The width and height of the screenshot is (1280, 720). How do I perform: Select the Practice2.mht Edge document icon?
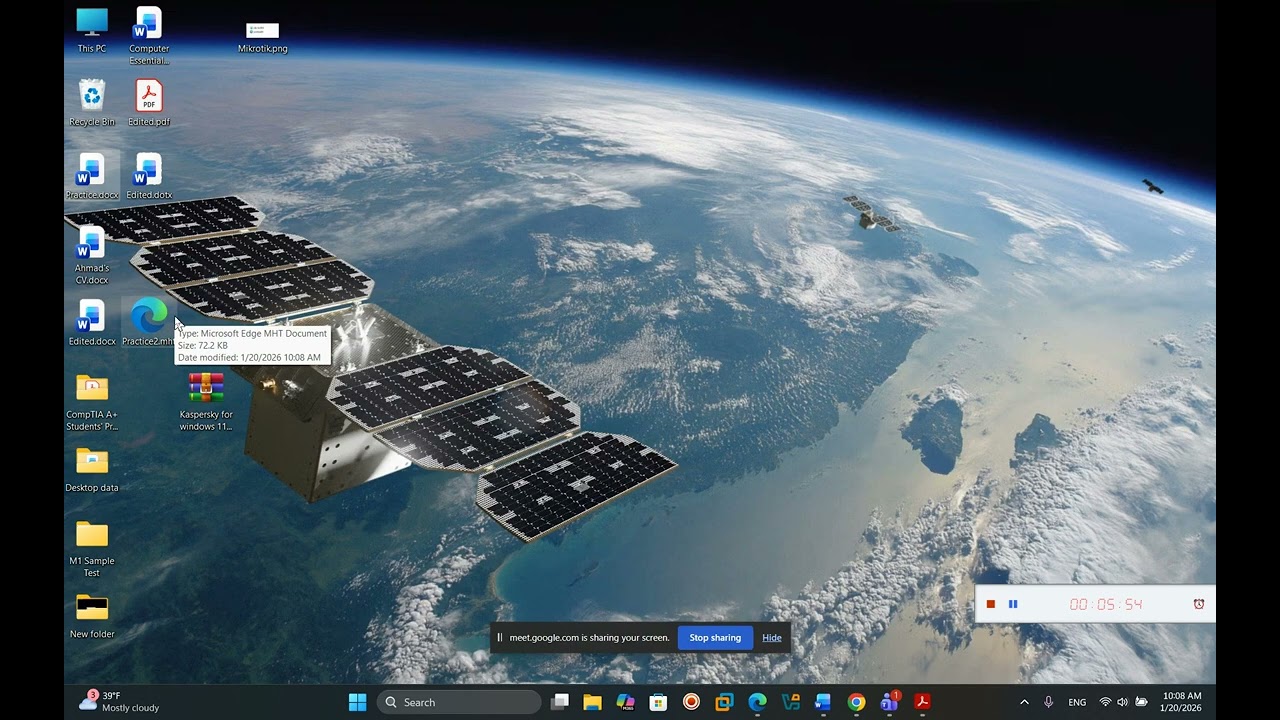[x=149, y=322]
